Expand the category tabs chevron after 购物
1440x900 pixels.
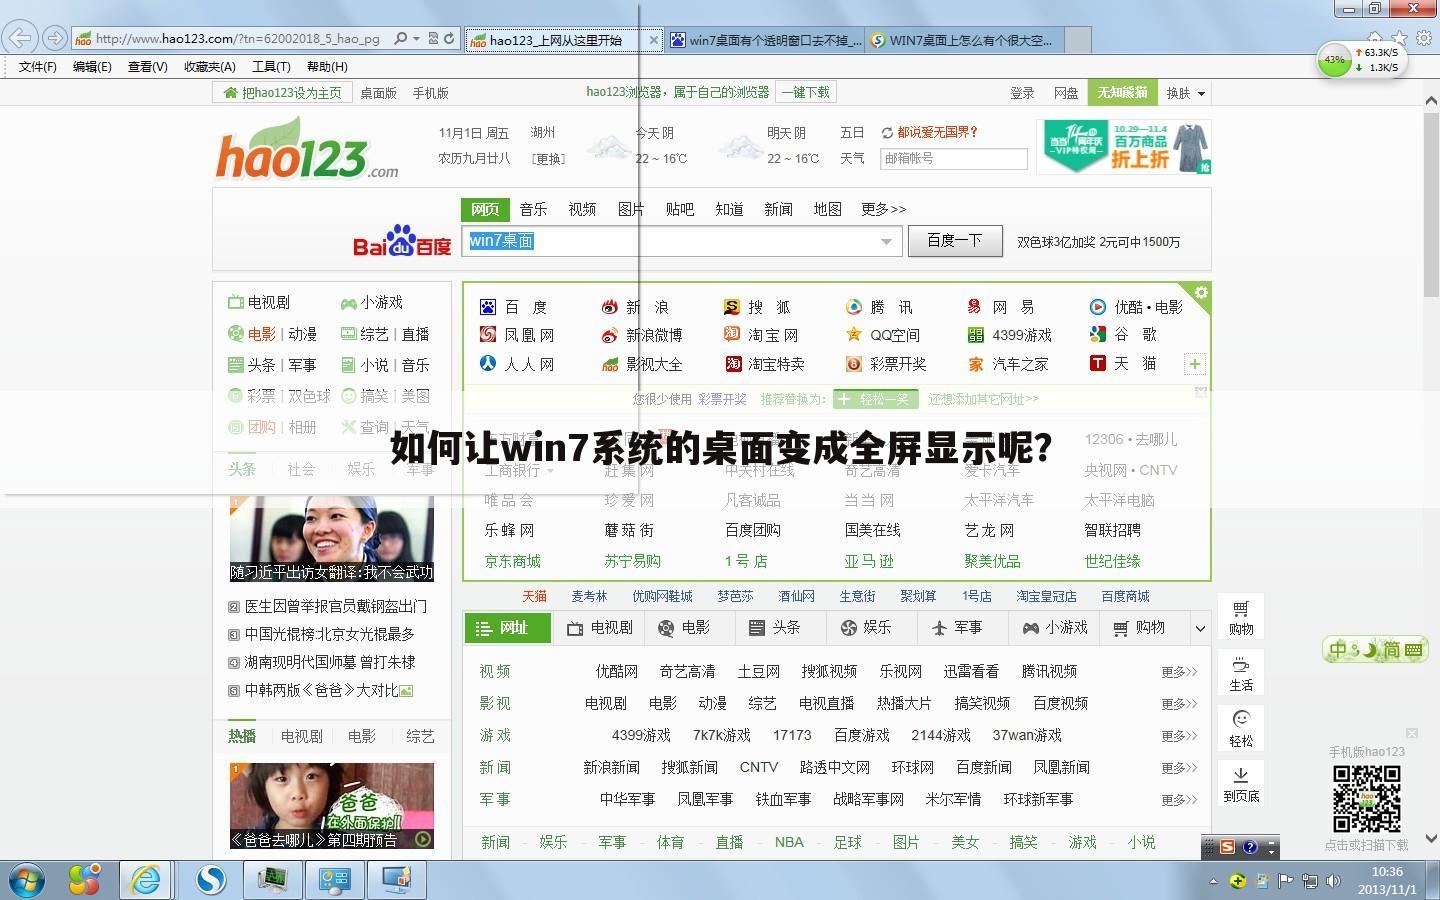point(1199,628)
